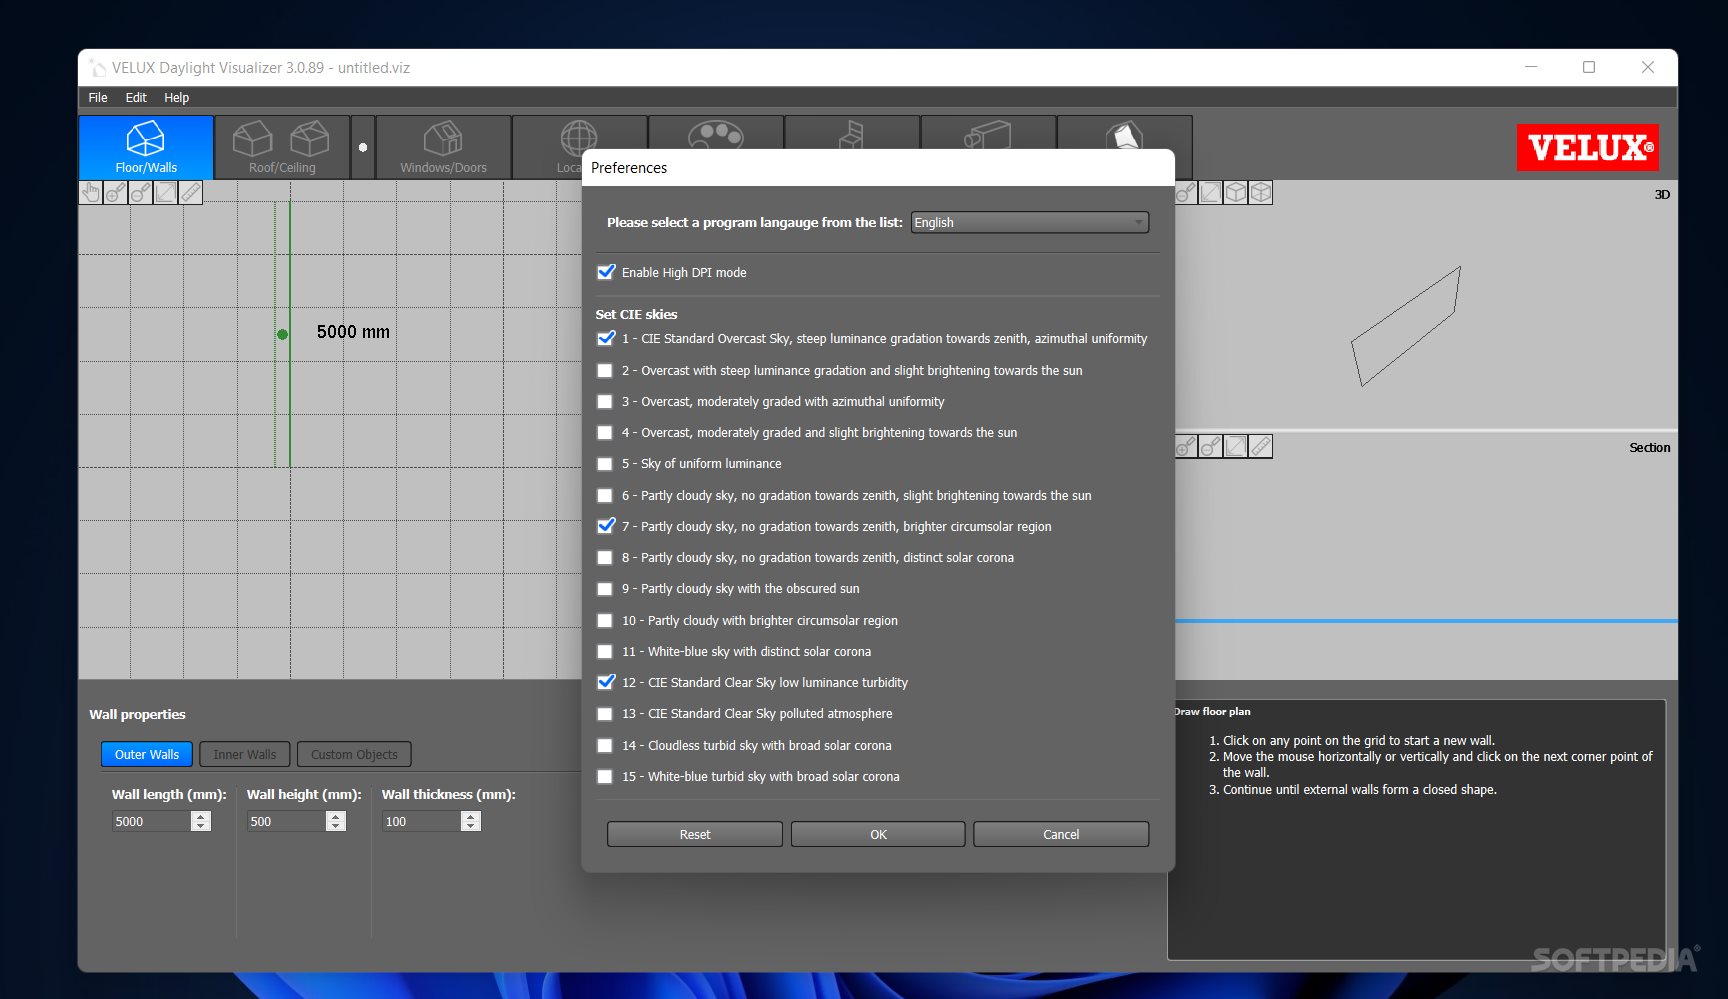1728x999 pixels.
Task: Click the Wall height input field
Action: (286, 821)
